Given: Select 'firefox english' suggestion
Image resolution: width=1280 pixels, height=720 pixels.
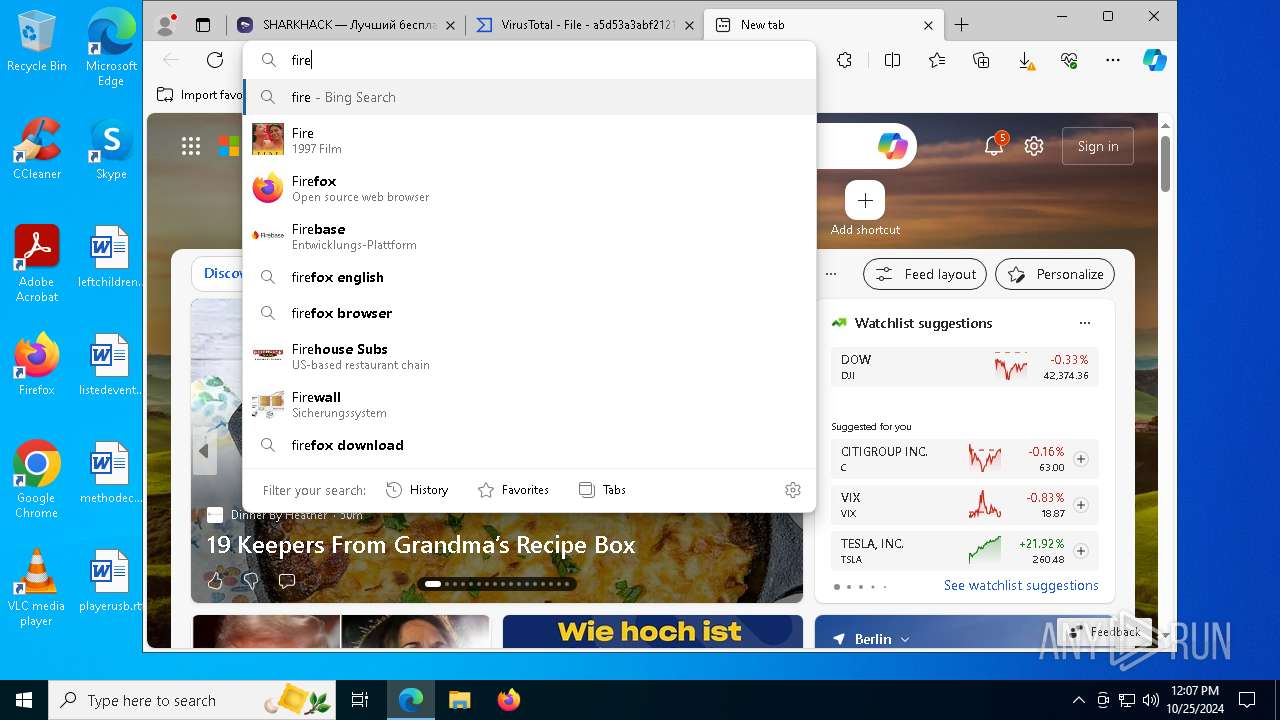Looking at the screenshot, I should tap(530, 277).
